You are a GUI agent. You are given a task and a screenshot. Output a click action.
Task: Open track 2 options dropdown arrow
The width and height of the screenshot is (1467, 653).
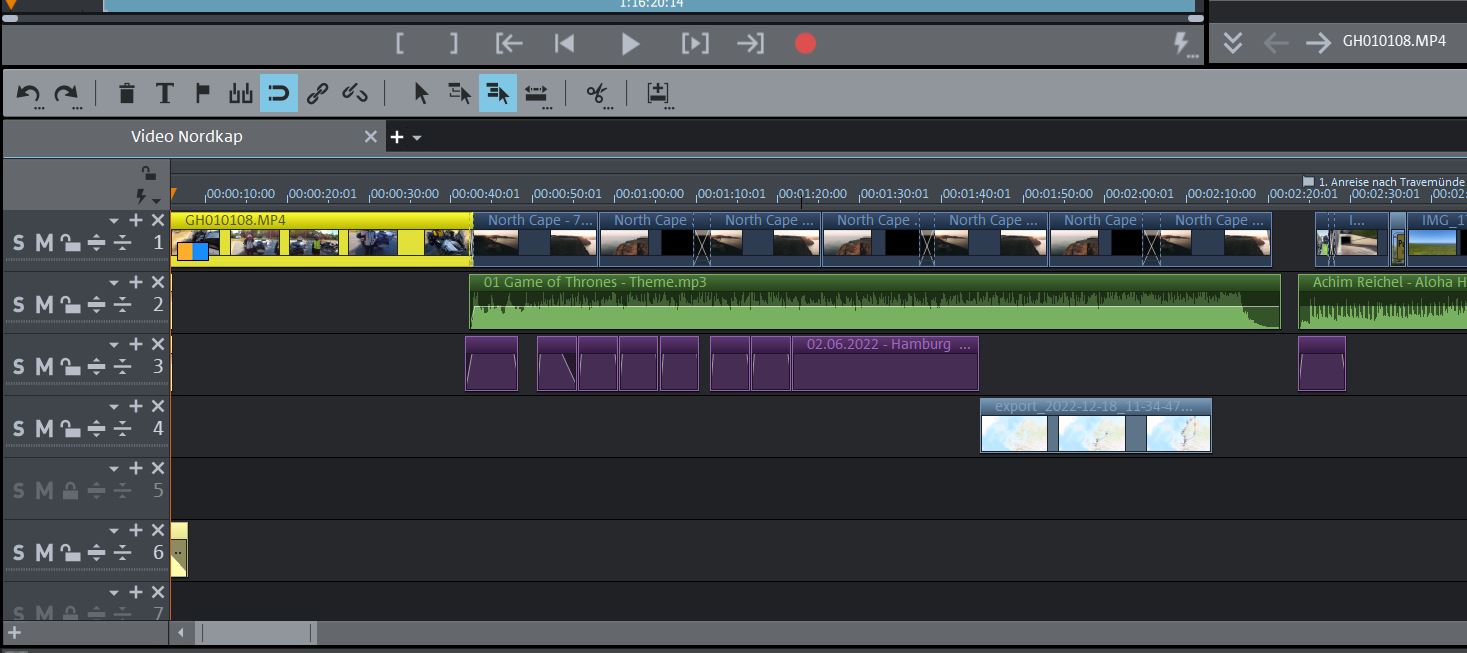(114, 283)
